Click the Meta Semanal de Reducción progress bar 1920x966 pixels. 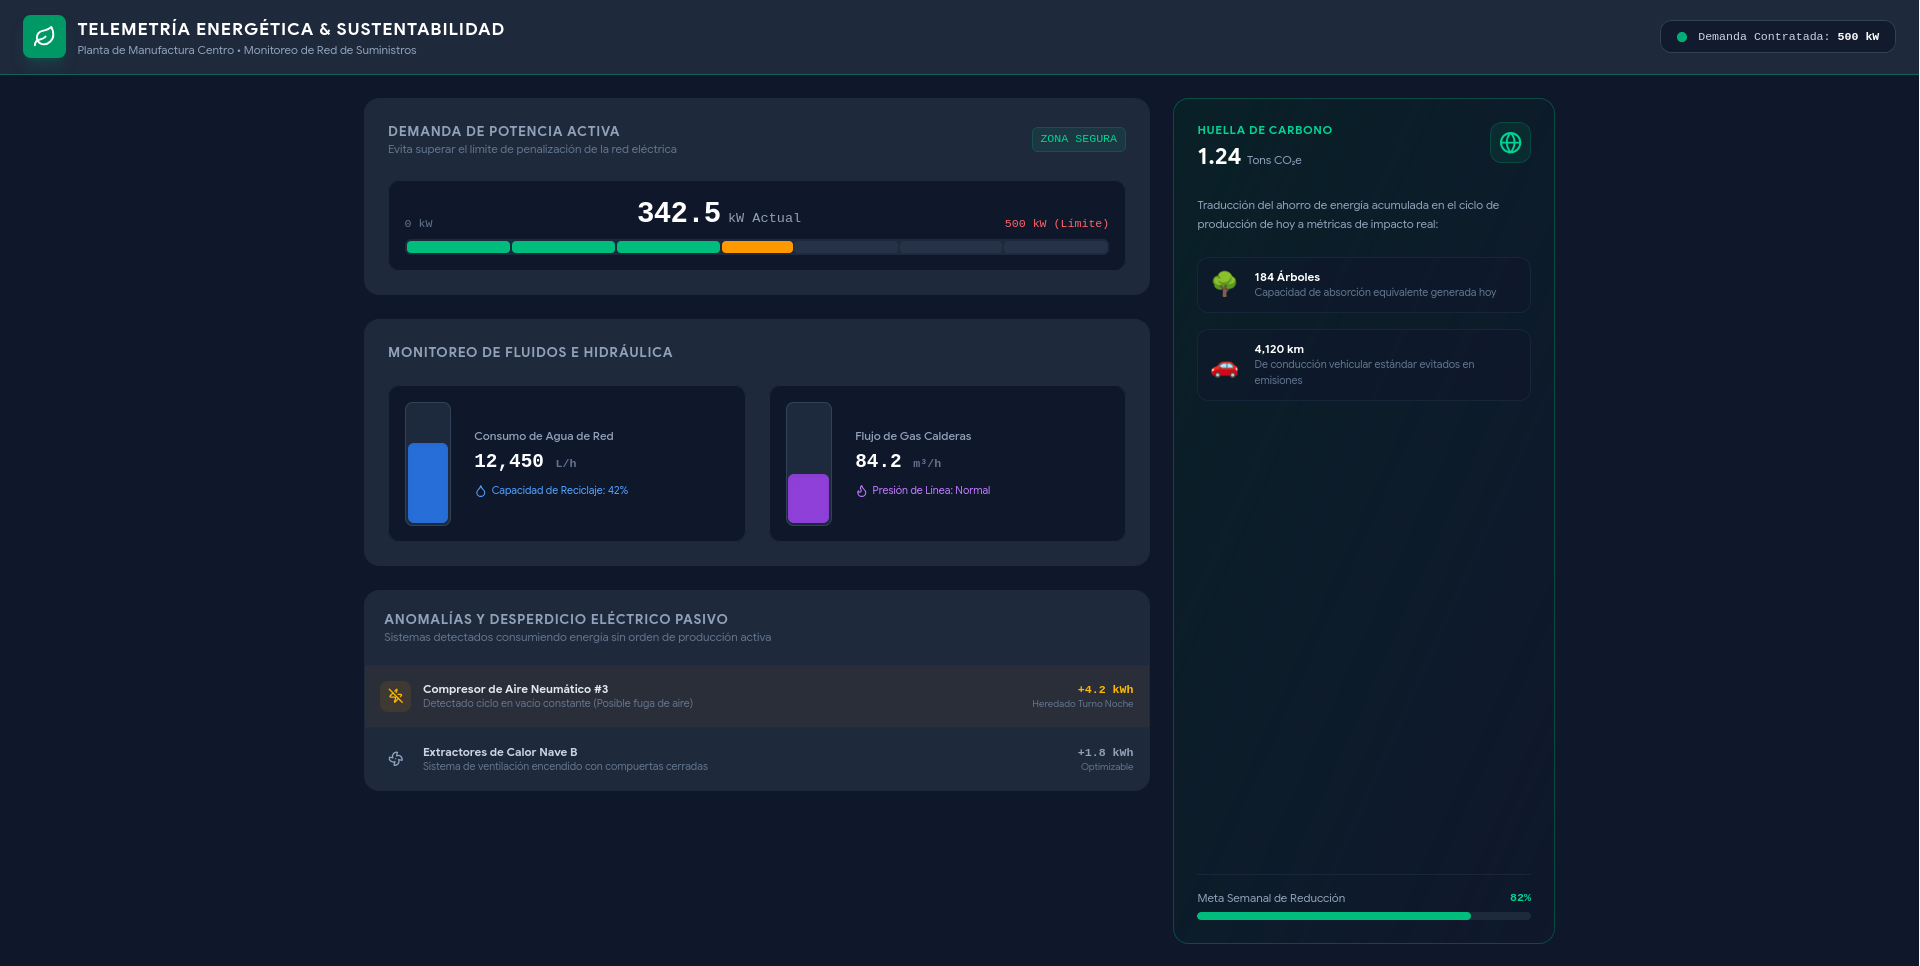tap(1364, 916)
